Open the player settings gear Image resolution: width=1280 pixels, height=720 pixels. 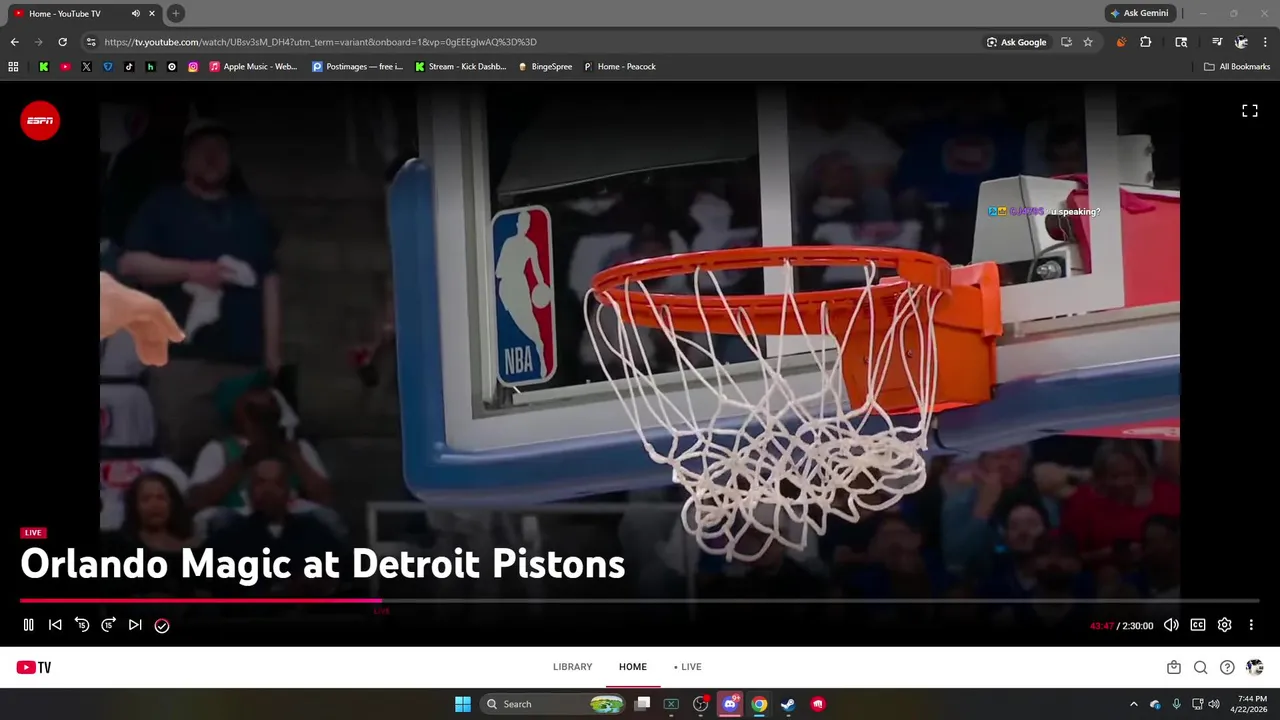coord(1224,625)
